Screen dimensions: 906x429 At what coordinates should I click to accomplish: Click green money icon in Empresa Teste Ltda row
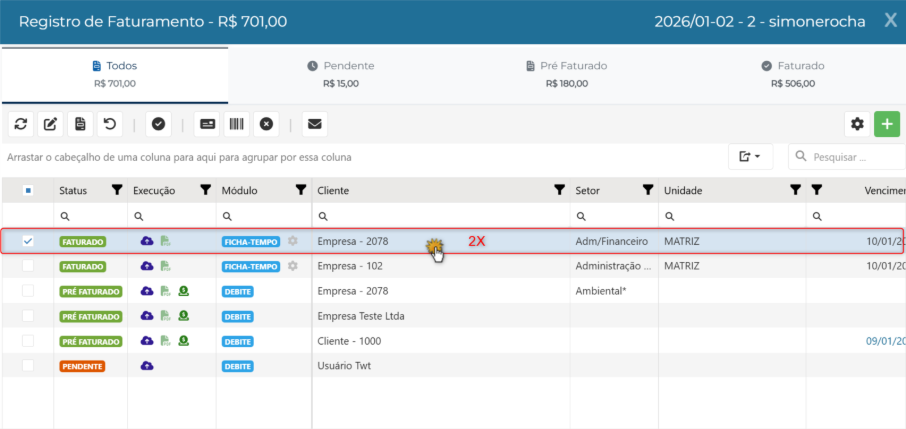184,316
